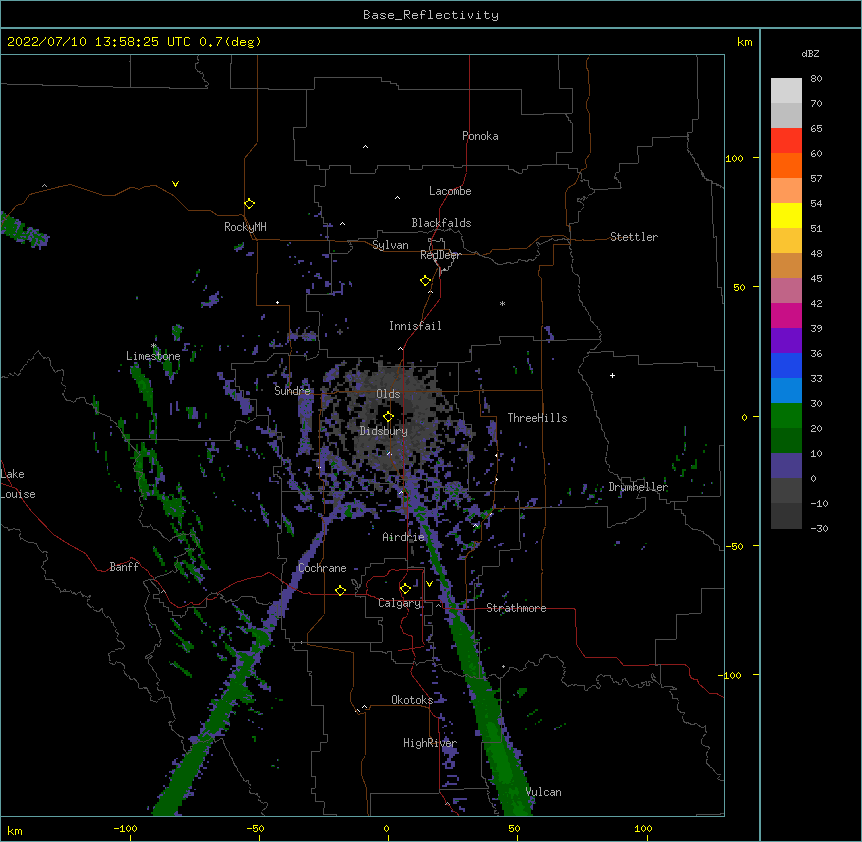Click the yellow marker above Calgary label

tap(406, 589)
